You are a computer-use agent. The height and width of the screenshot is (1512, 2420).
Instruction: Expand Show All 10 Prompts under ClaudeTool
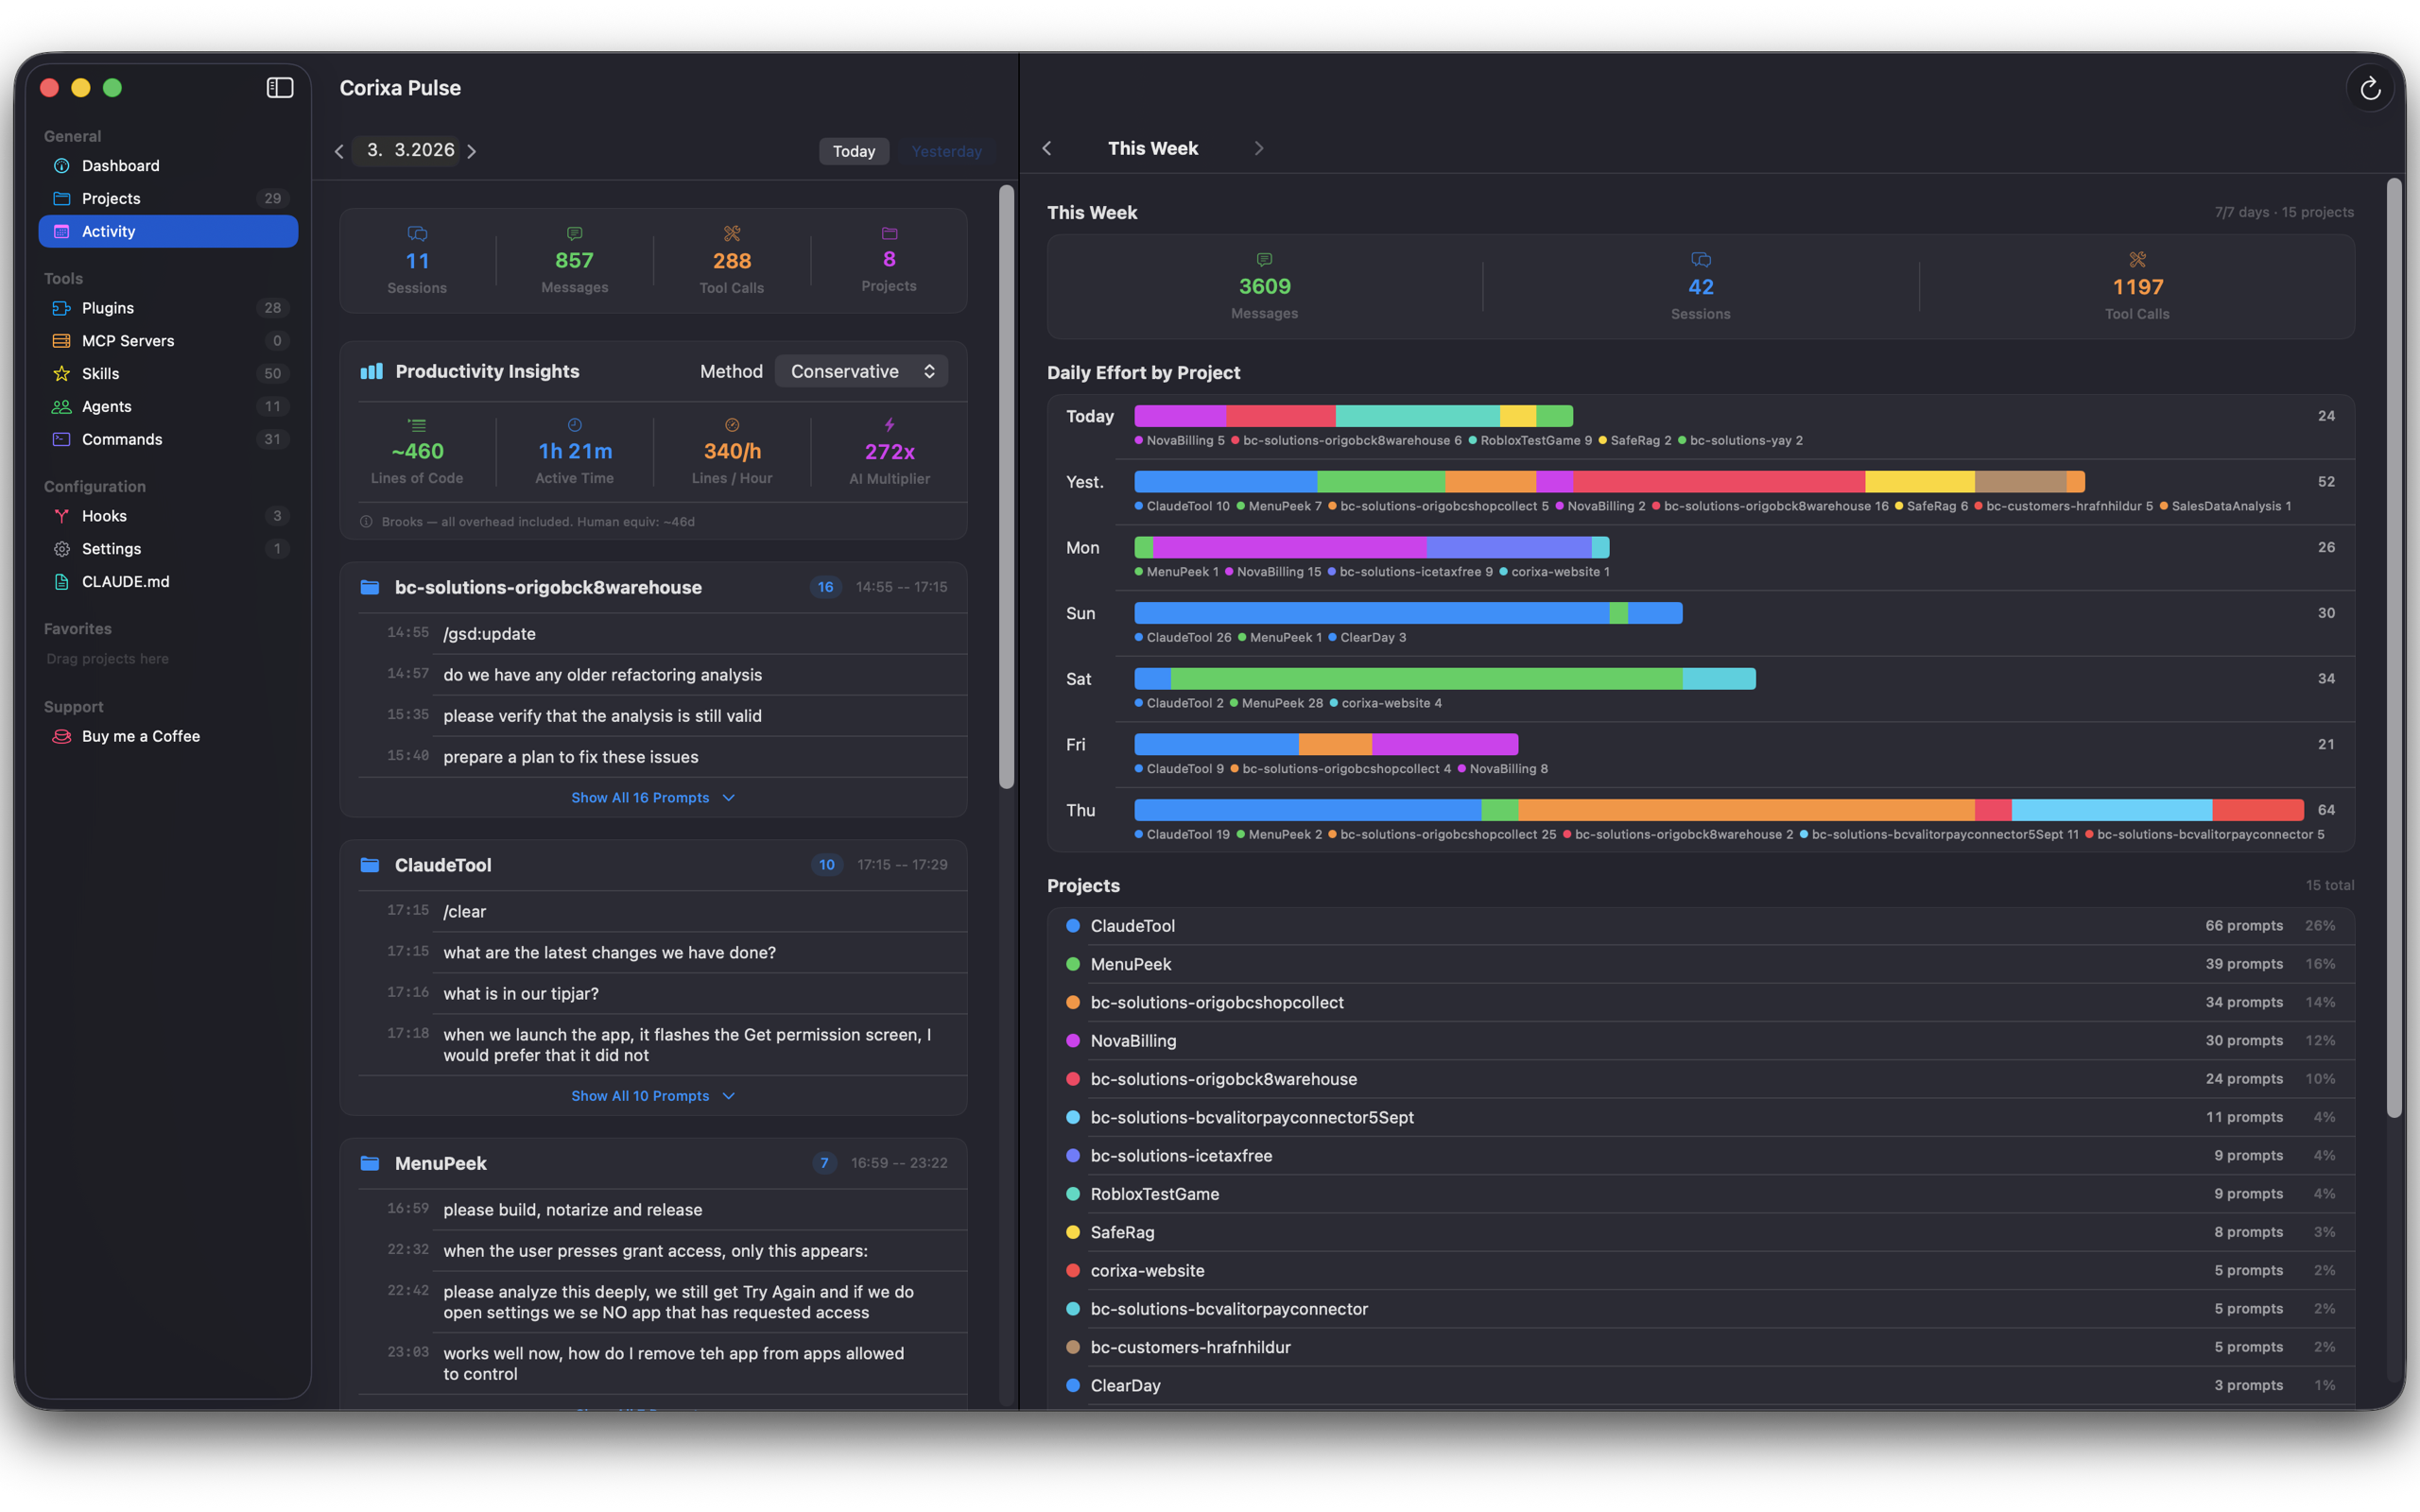[653, 1095]
